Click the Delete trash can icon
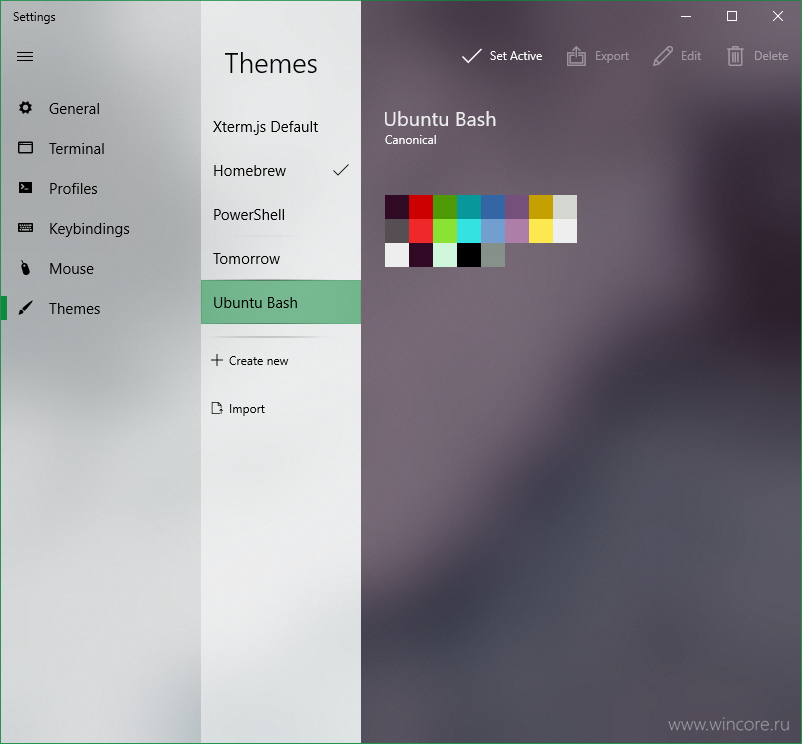The width and height of the screenshot is (802, 744). [735, 56]
